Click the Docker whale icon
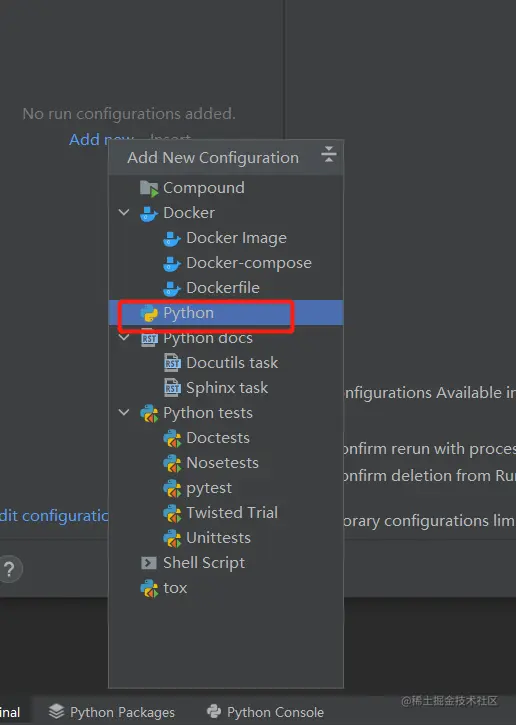This screenshot has width=516, height=725. click(x=149, y=214)
